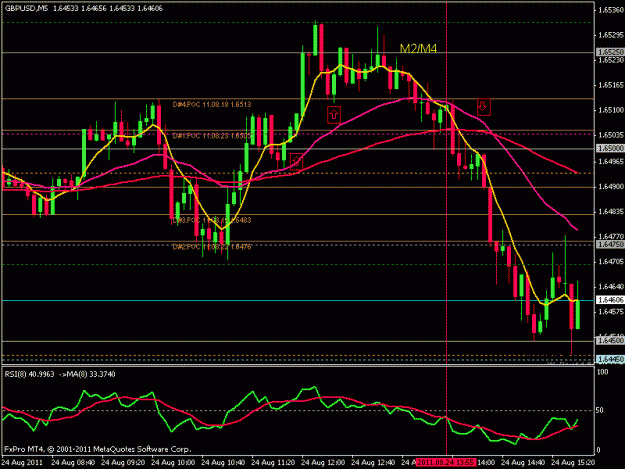Screen dimensions: 625x469
Task: Click the 1.64965 price axis label
Action: point(611,161)
